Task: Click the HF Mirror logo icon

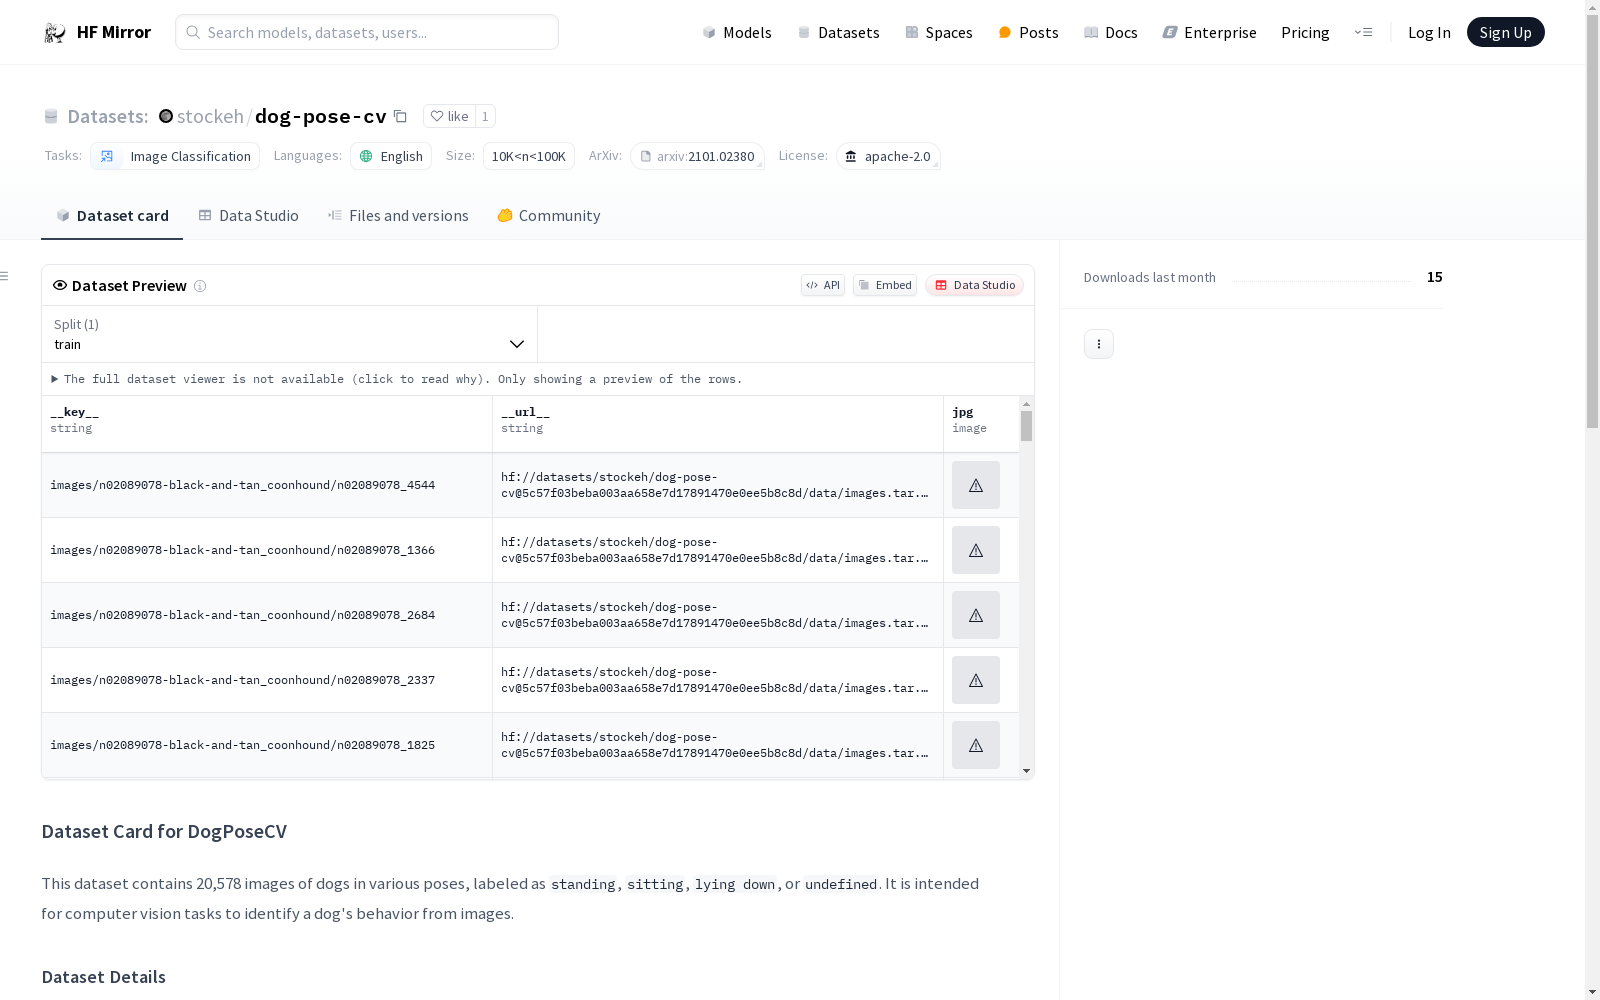Action: click(x=55, y=33)
